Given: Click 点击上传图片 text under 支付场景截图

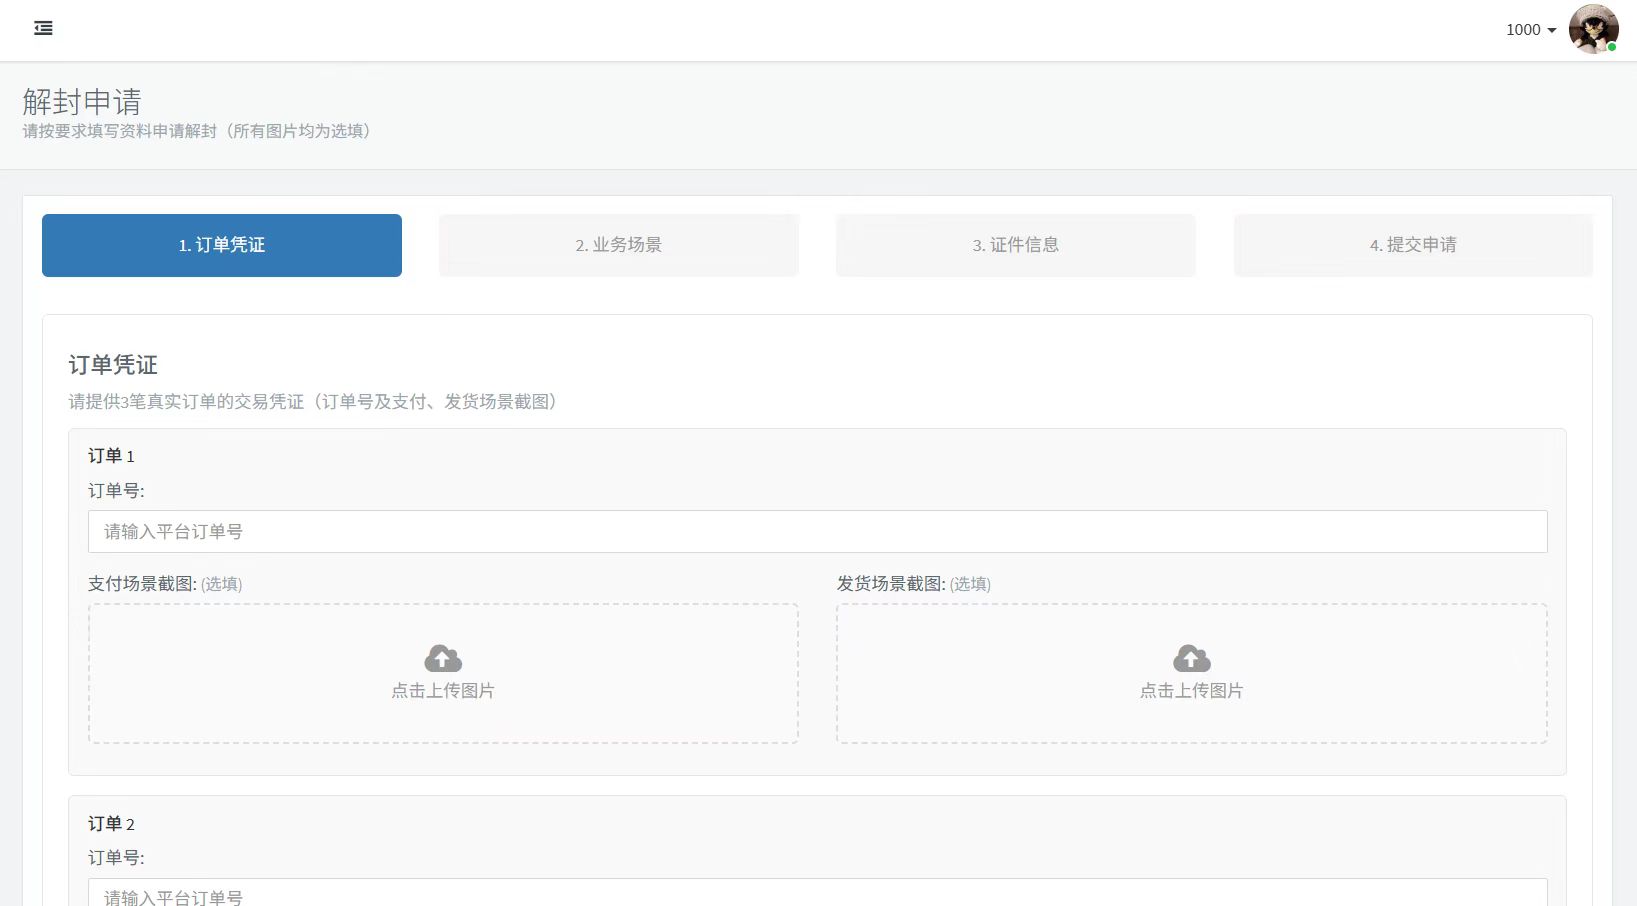Looking at the screenshot, I should (x=443, y=691).
